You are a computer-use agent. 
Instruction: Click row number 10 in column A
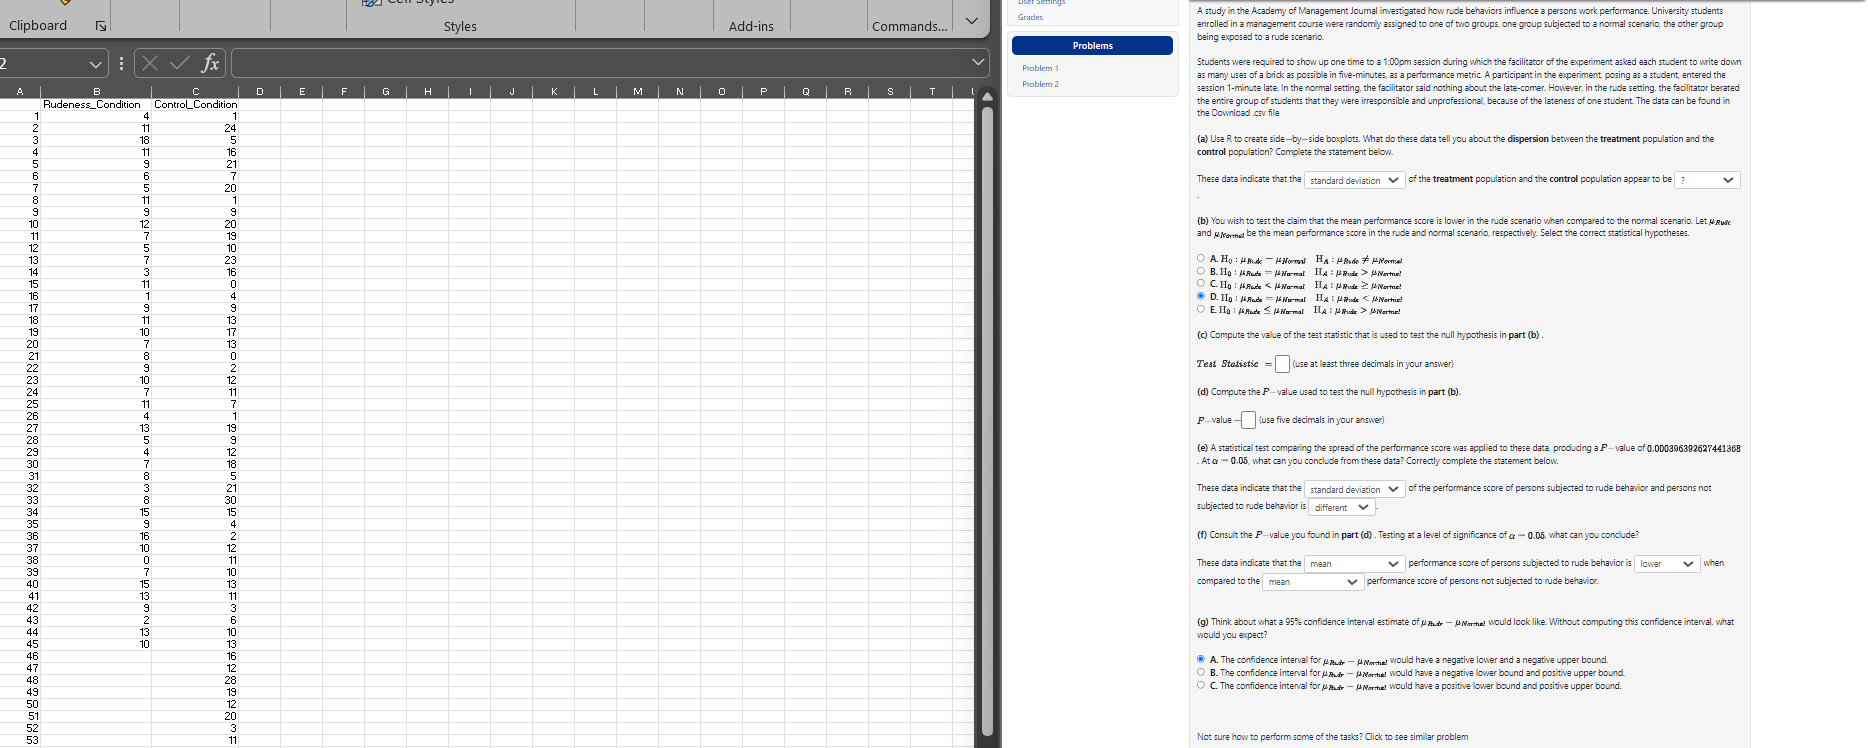(x=34, y=224)
